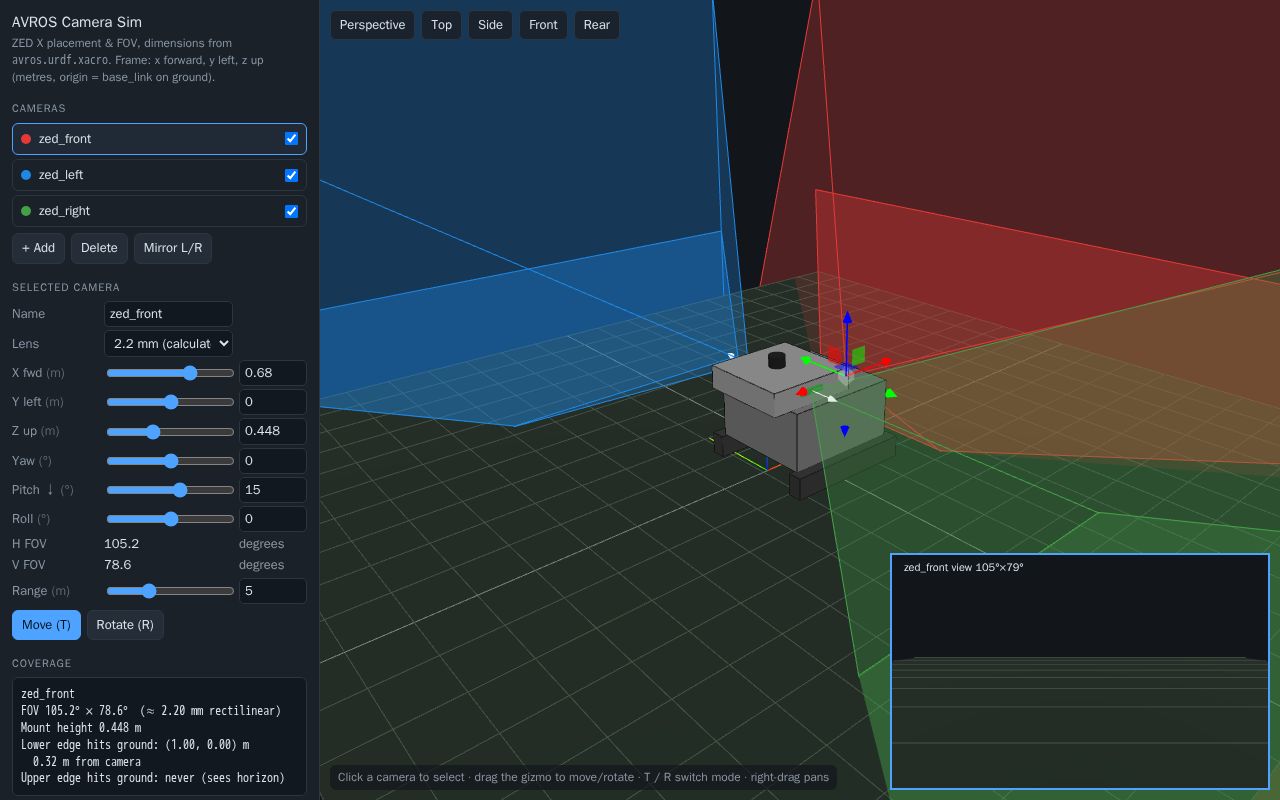
Task: Uncheck the zed_front visibility checkbox
Action: point(291,139)
